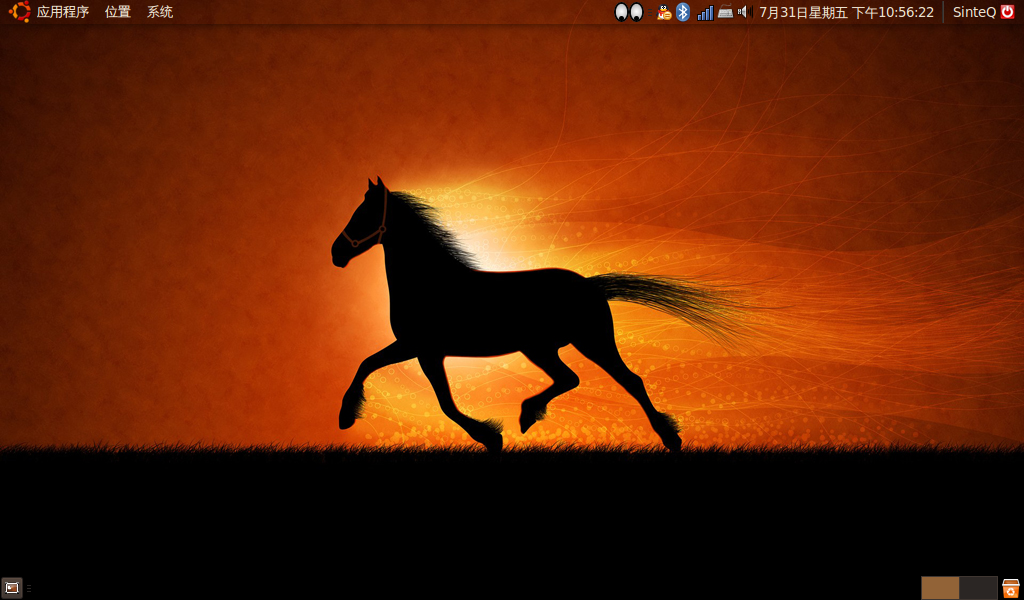Click the Show Desktop button

coord(12,588)
